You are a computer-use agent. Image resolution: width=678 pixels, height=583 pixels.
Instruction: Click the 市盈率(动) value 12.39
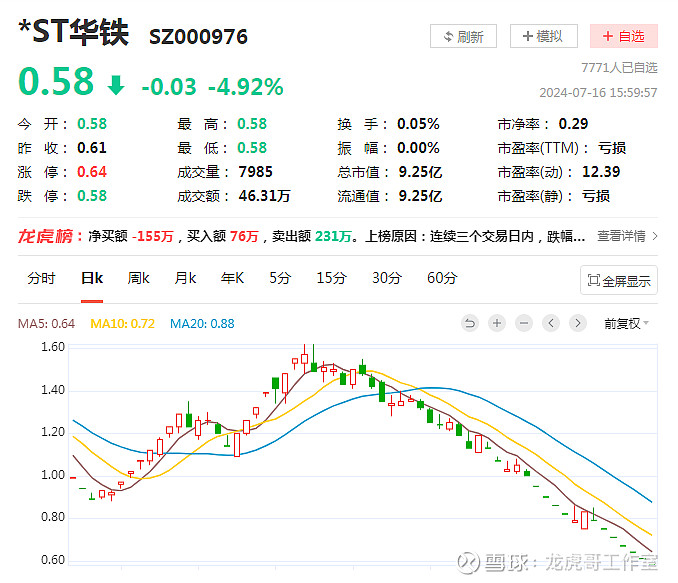pyautogui.click(x=601, y=172)
